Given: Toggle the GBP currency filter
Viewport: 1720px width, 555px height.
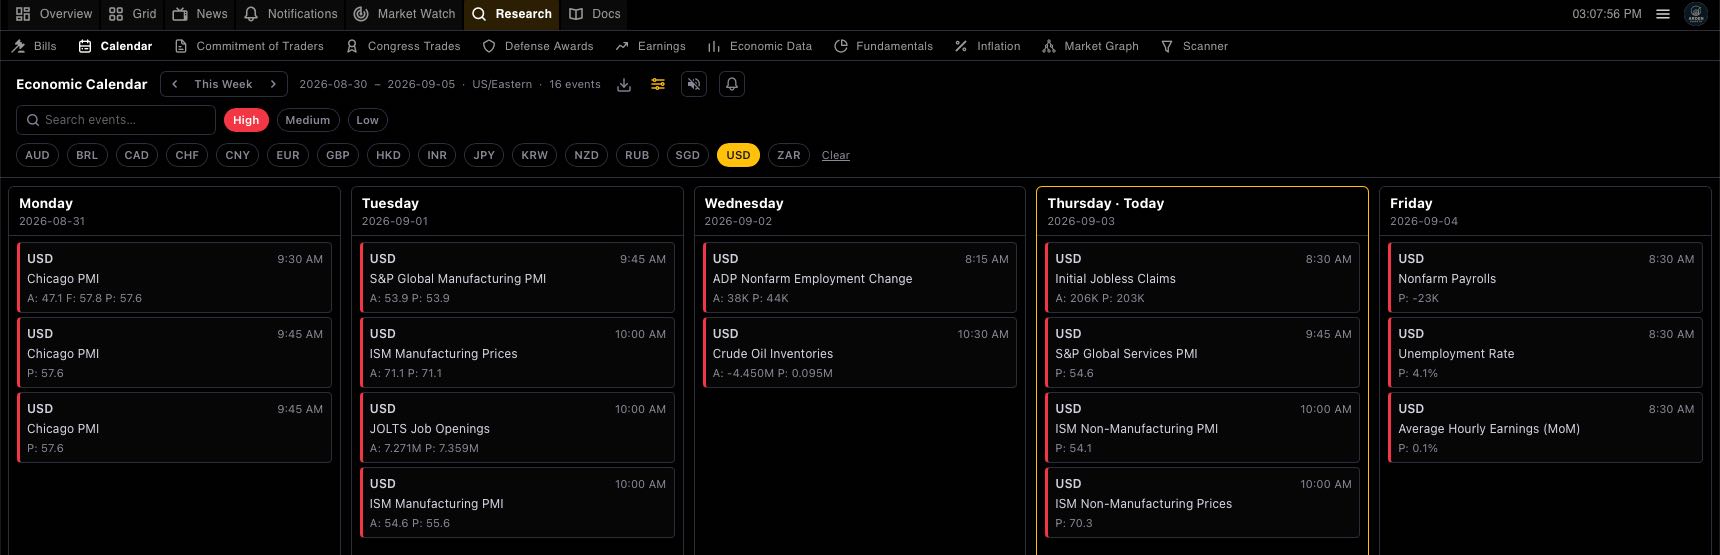Looking at the screenshot, I should 338,155.
